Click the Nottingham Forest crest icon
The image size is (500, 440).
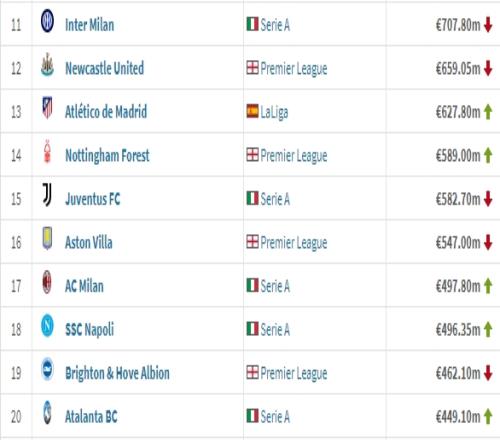(x=47, y=152)
